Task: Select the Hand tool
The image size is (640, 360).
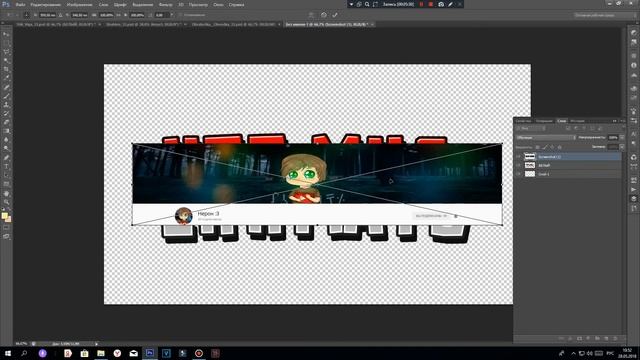Action: click(6, 193)
